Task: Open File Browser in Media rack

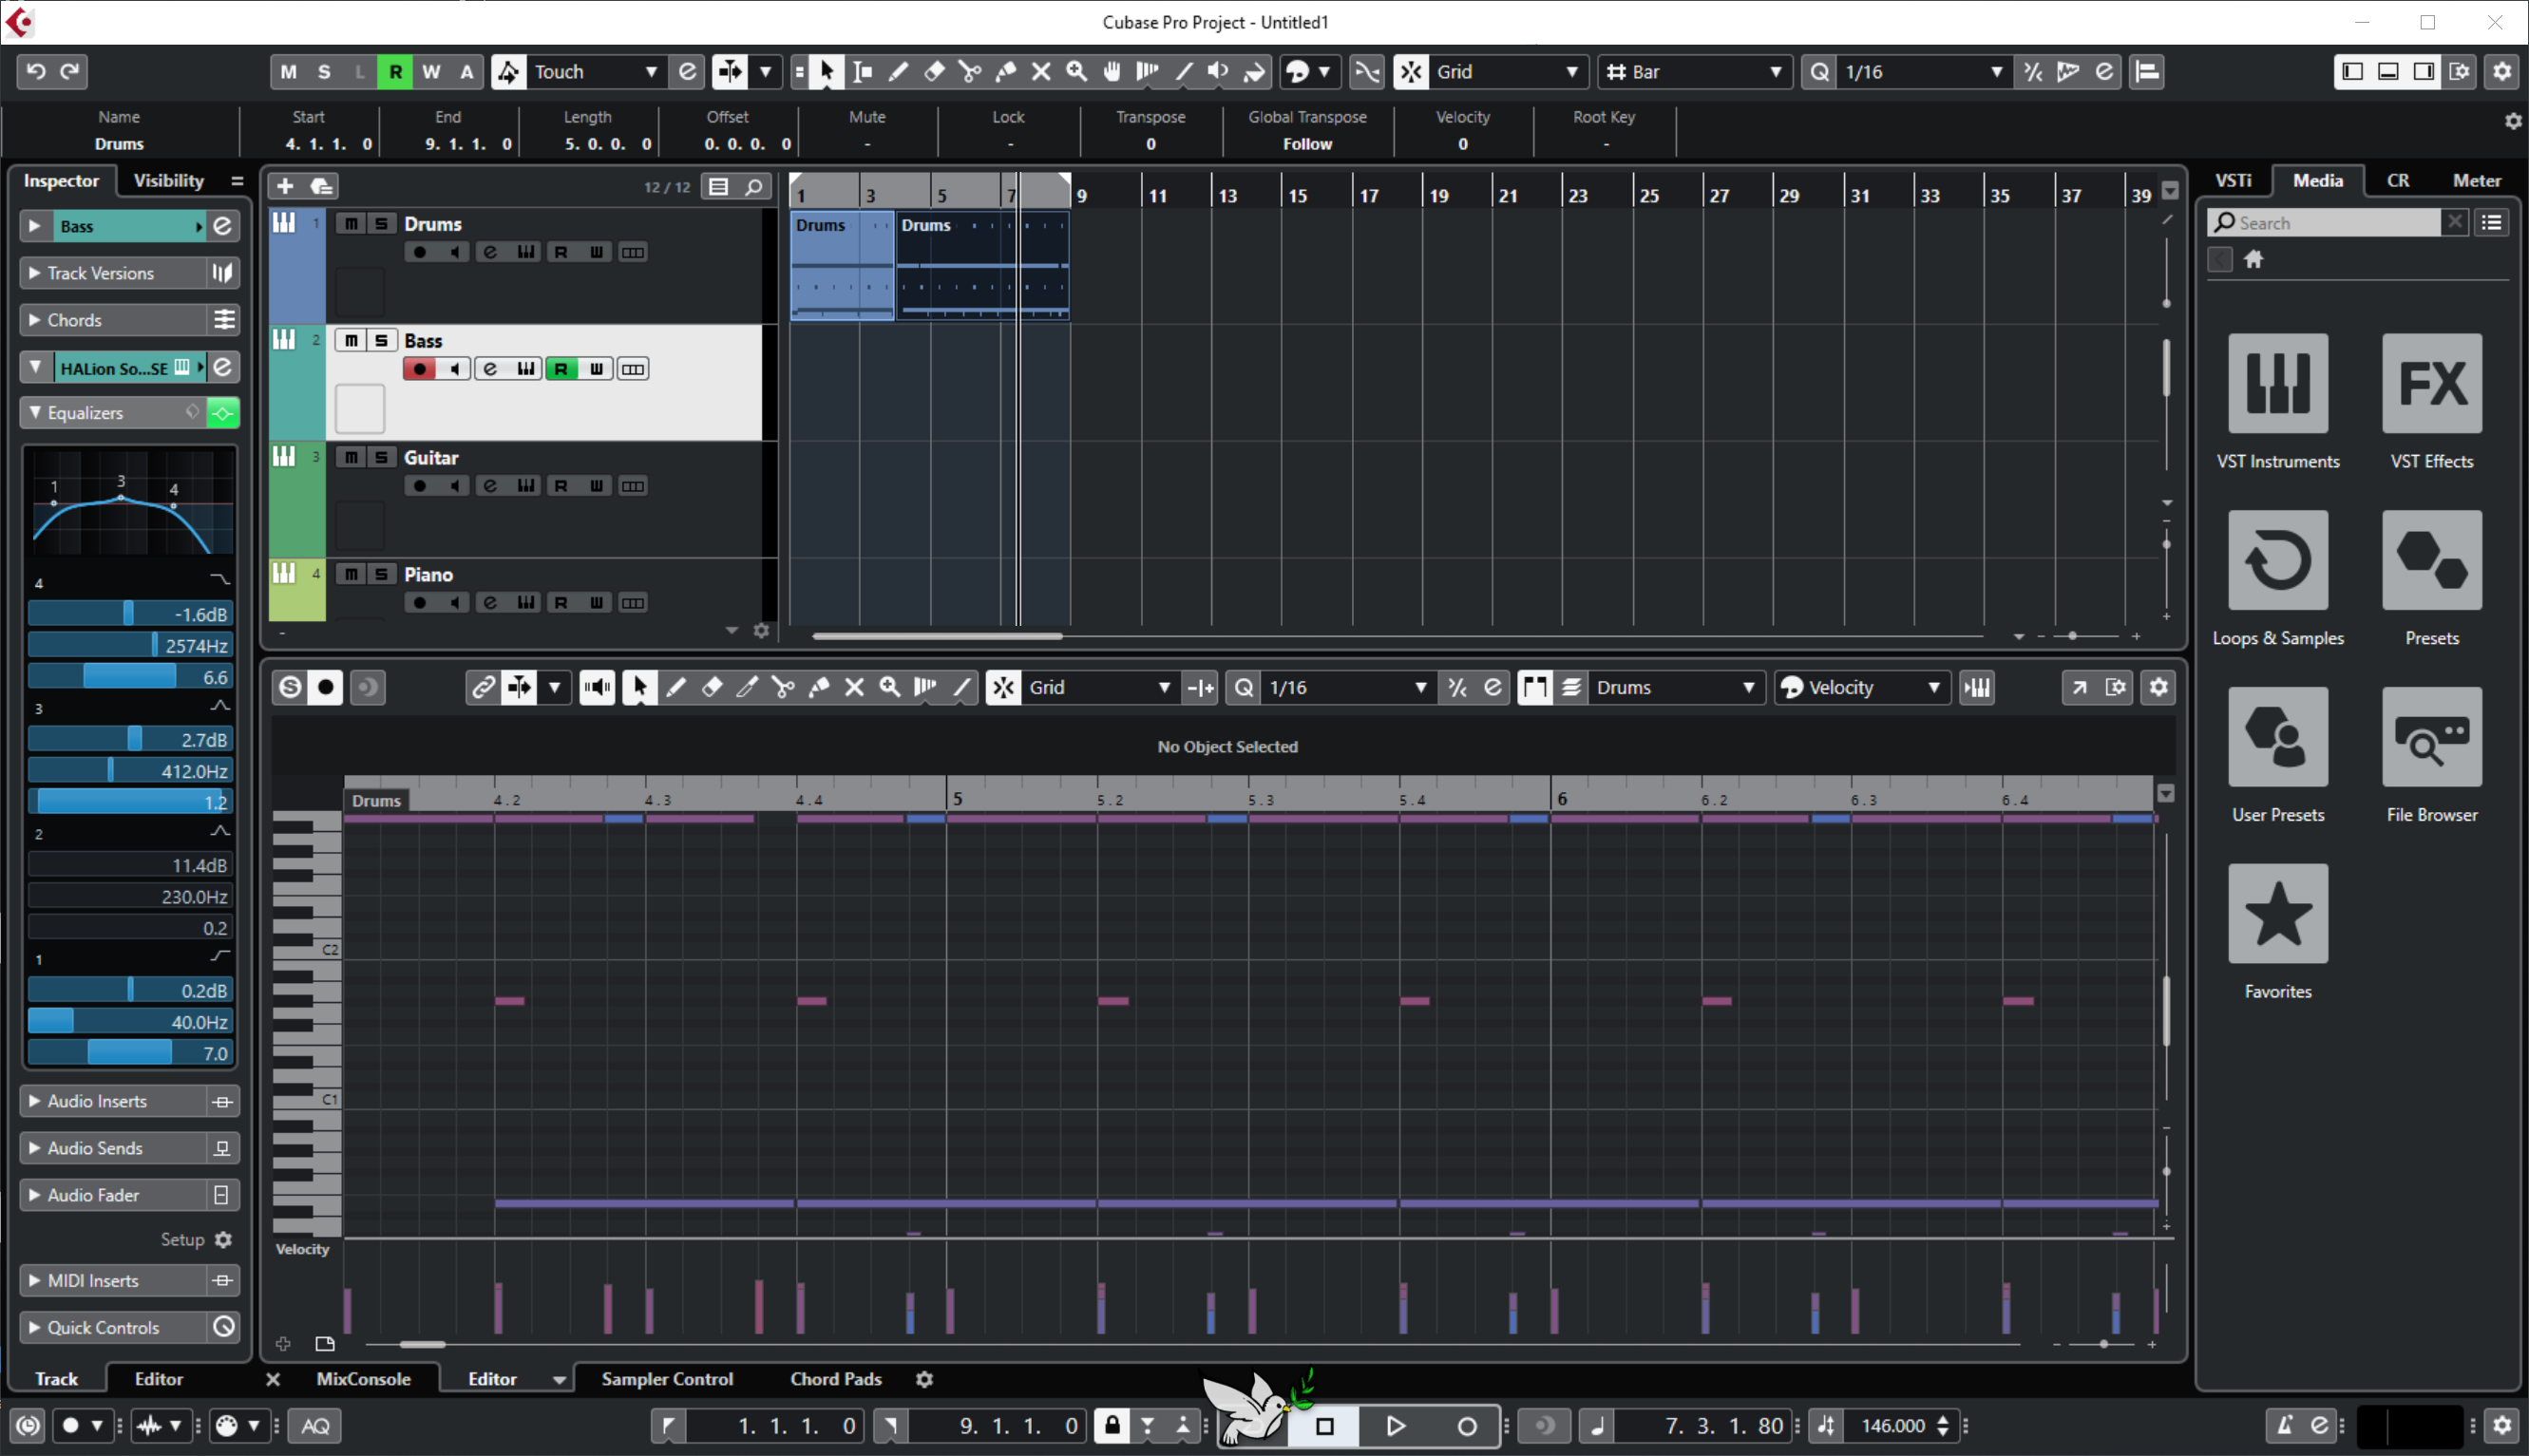Action: pyautogui.click(x=2431, y=737)
